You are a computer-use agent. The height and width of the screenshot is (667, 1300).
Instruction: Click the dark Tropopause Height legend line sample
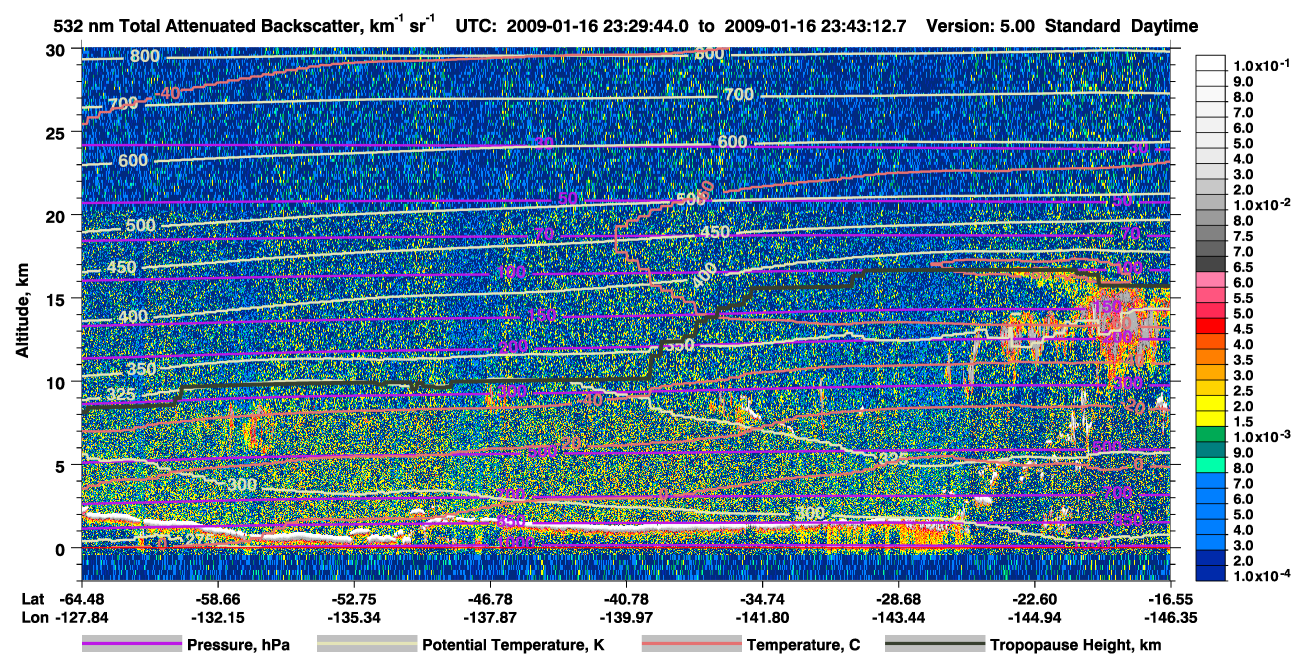[933, 645]
